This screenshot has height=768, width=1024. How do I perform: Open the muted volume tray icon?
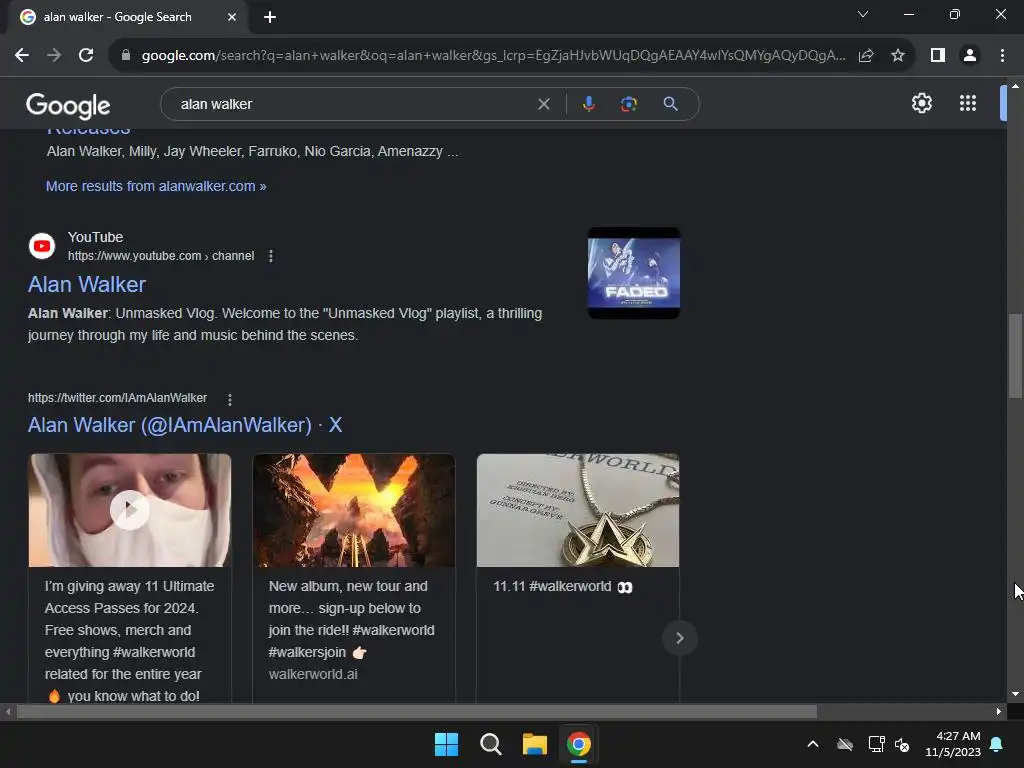(x=902, y=744)
